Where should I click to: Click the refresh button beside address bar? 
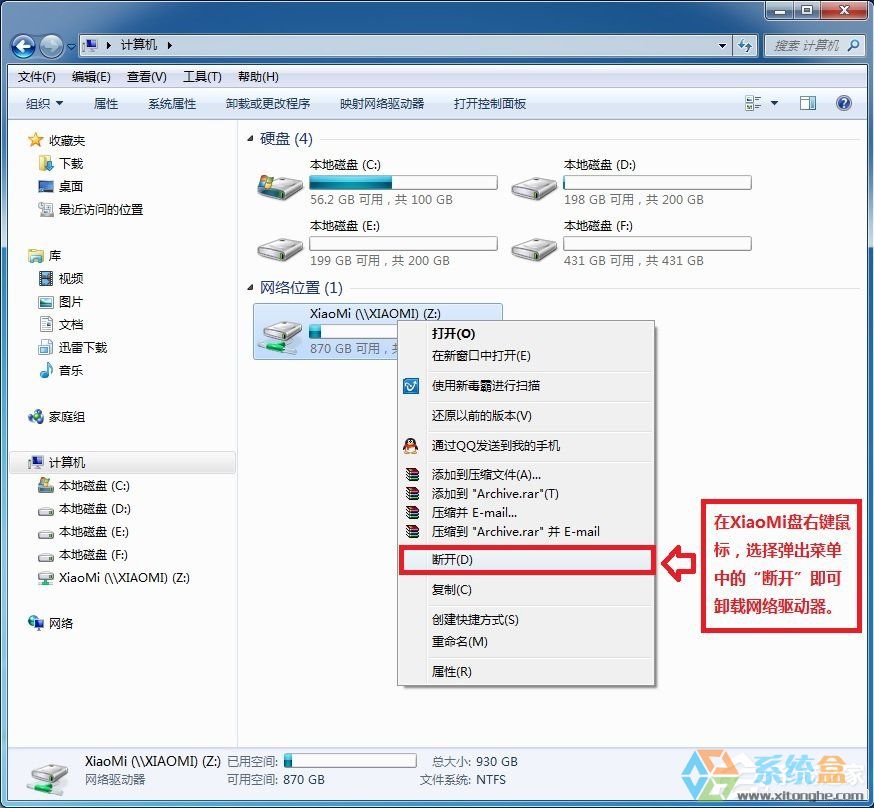(x=745, y=45)
